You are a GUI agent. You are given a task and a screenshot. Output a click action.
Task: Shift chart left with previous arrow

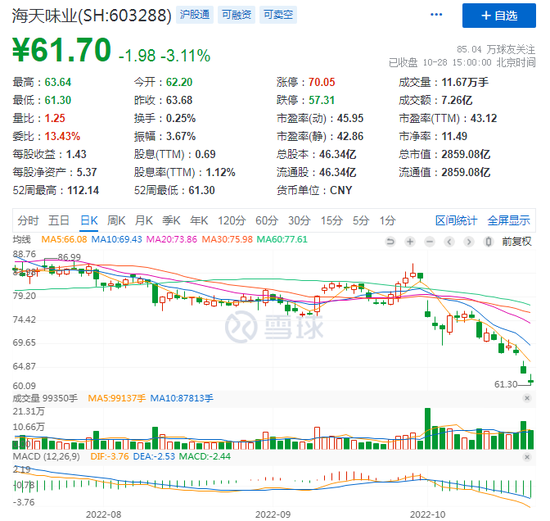pos(449,242)
